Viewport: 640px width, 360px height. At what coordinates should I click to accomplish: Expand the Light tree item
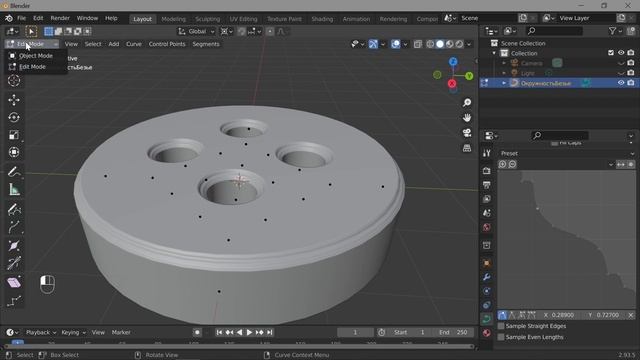pos(504,73)
